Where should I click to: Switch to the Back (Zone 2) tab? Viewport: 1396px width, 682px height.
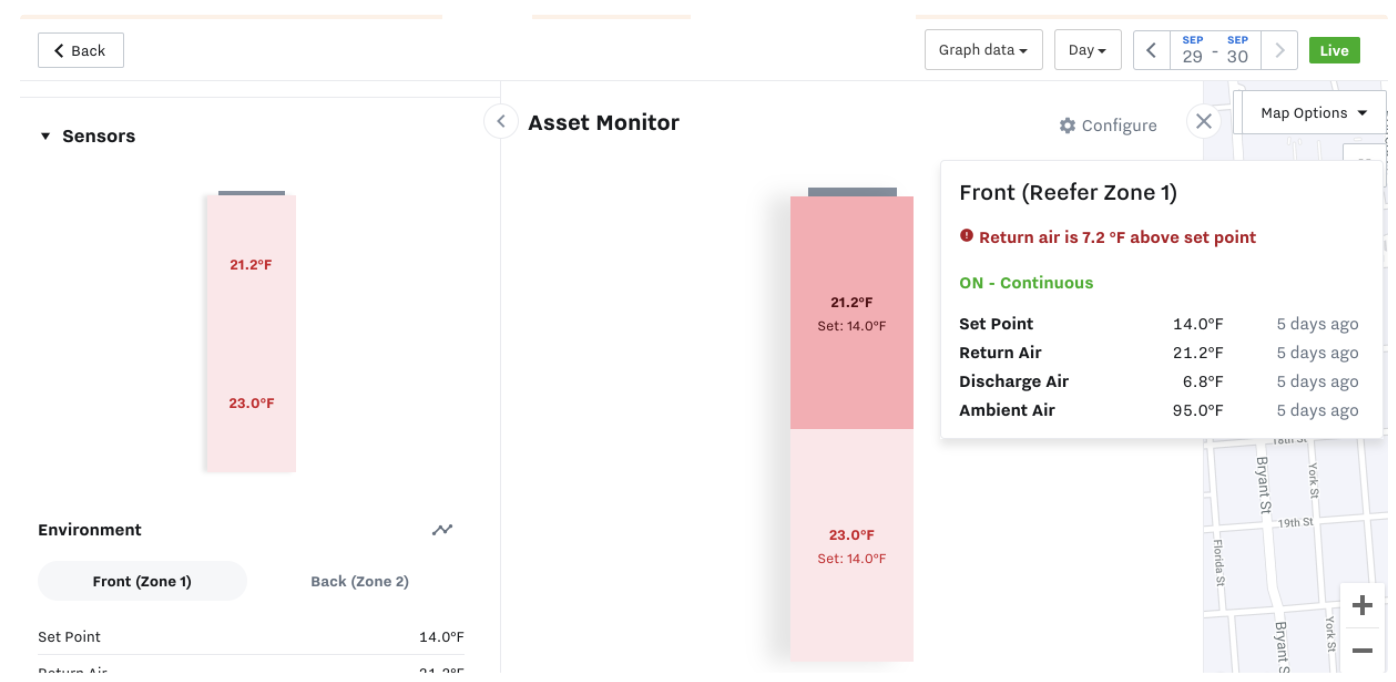[x=360, y=581]
